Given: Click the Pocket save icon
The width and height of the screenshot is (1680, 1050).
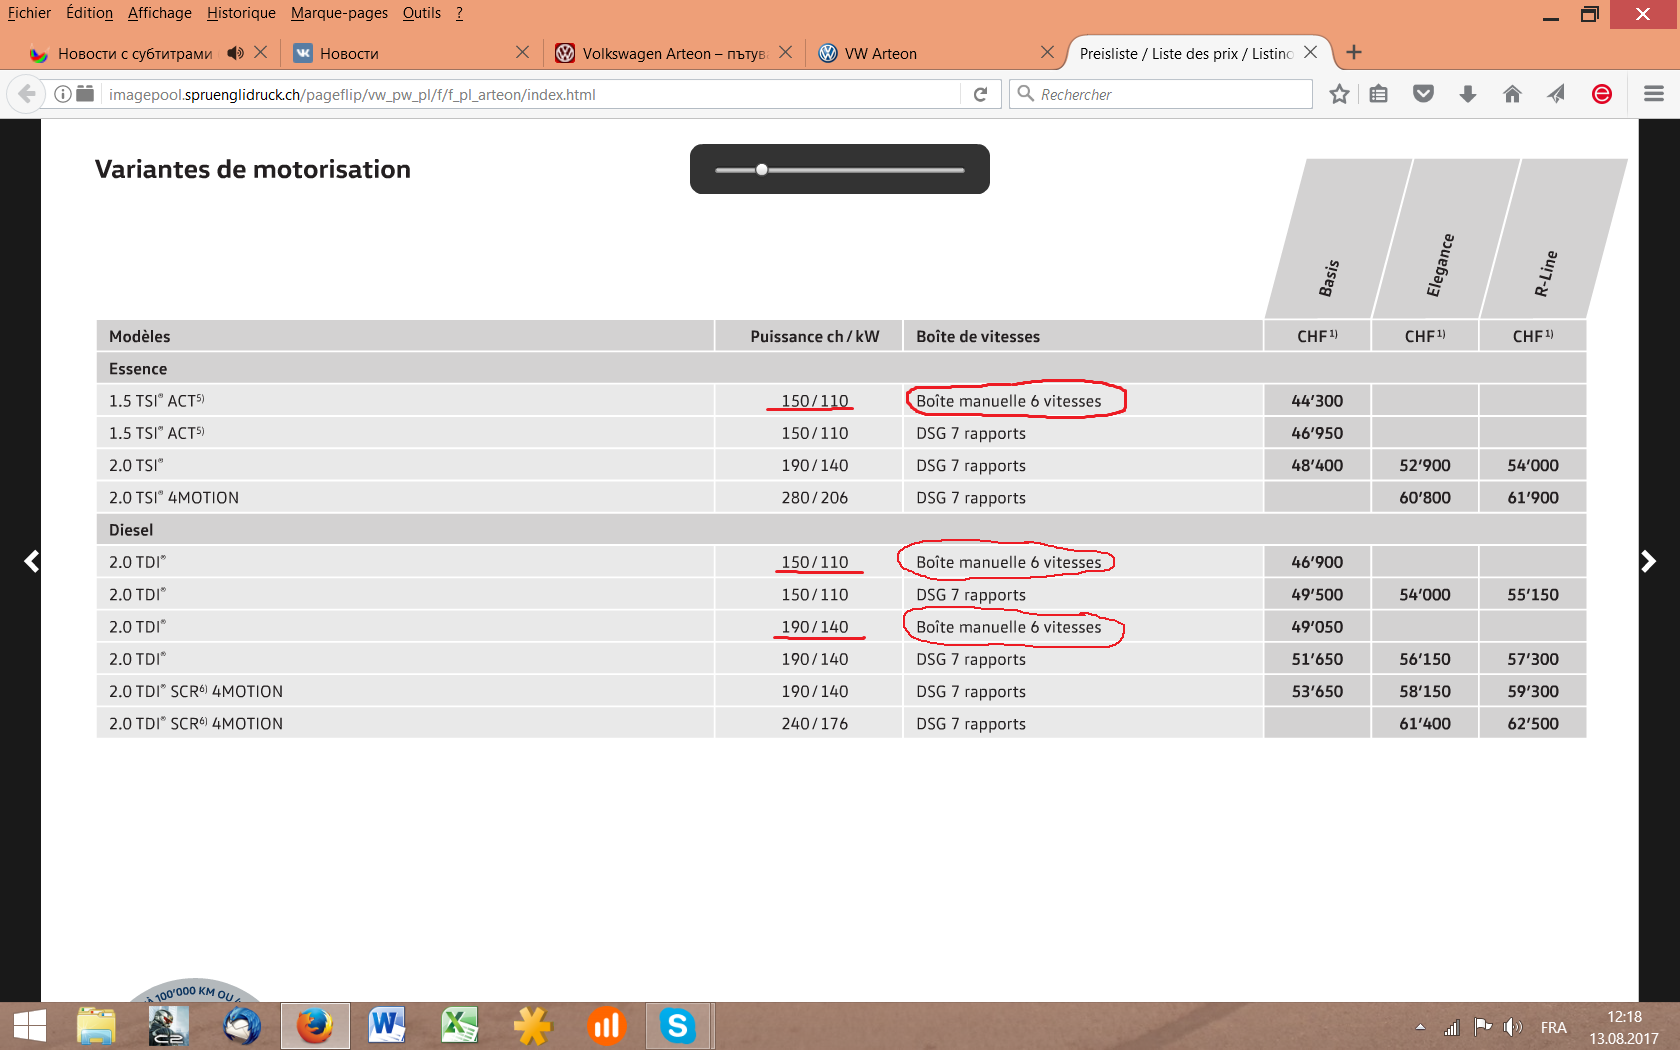Looking at the screenshot, I should 1423,94.
